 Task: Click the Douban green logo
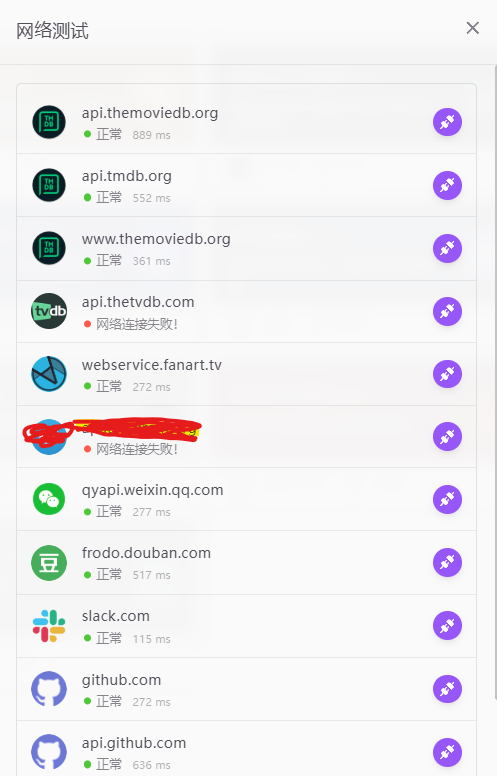[x=49, y=563]
